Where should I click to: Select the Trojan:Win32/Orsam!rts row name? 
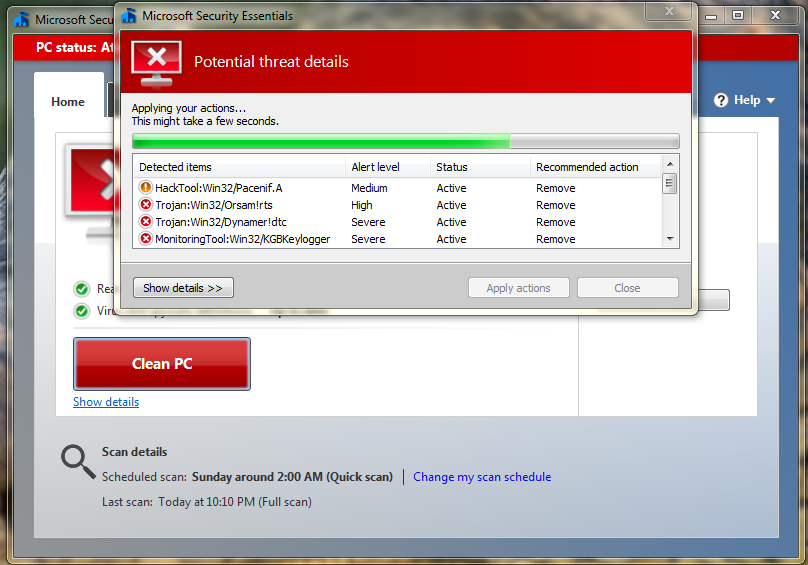pyautogui.click(x=214, y=205)
